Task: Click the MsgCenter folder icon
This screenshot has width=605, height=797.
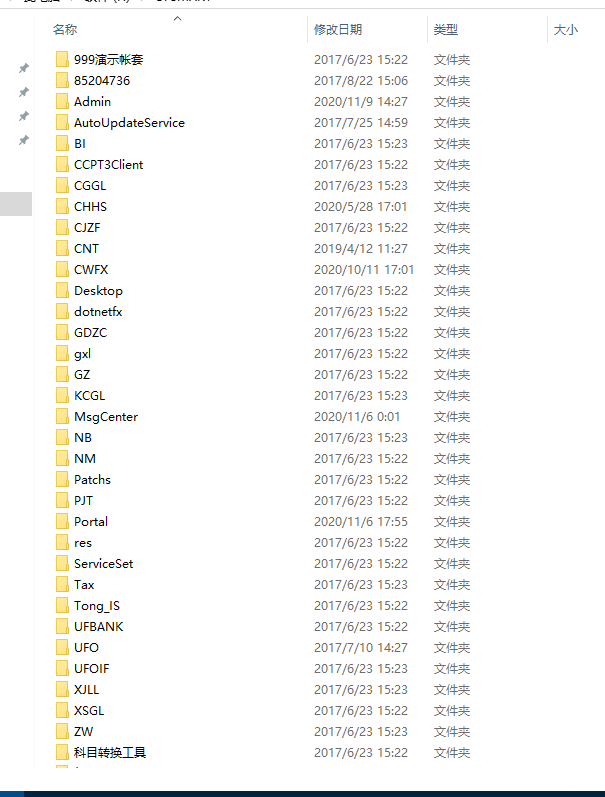Action: 62,417
